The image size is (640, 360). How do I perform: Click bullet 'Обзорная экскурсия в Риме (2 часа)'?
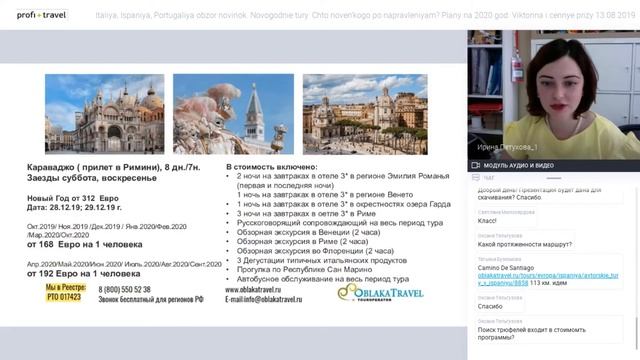[x=302, y=242]
